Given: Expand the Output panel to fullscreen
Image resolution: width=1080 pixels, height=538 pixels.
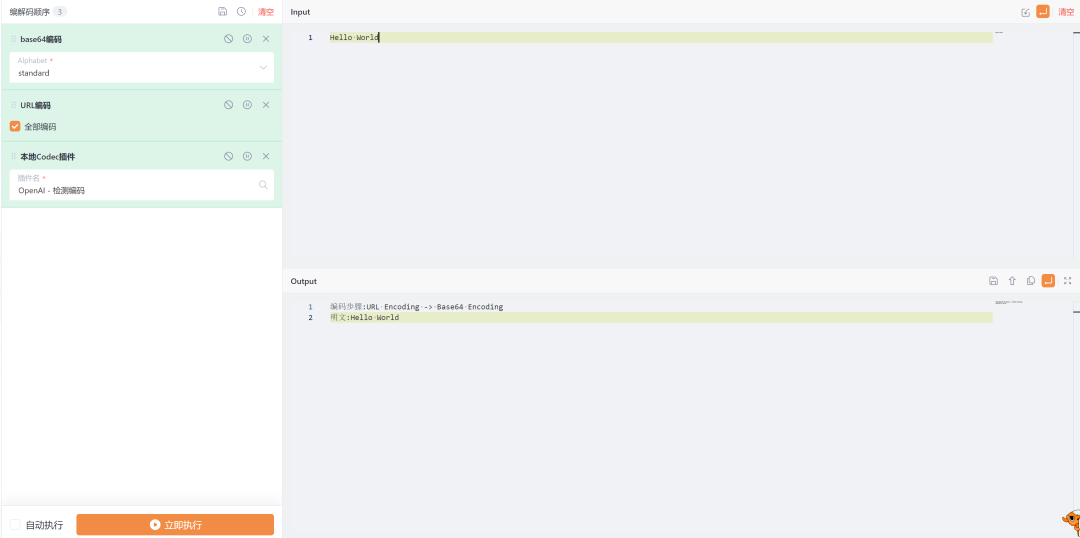Looking at the screenshot, I should (1068, 280).
